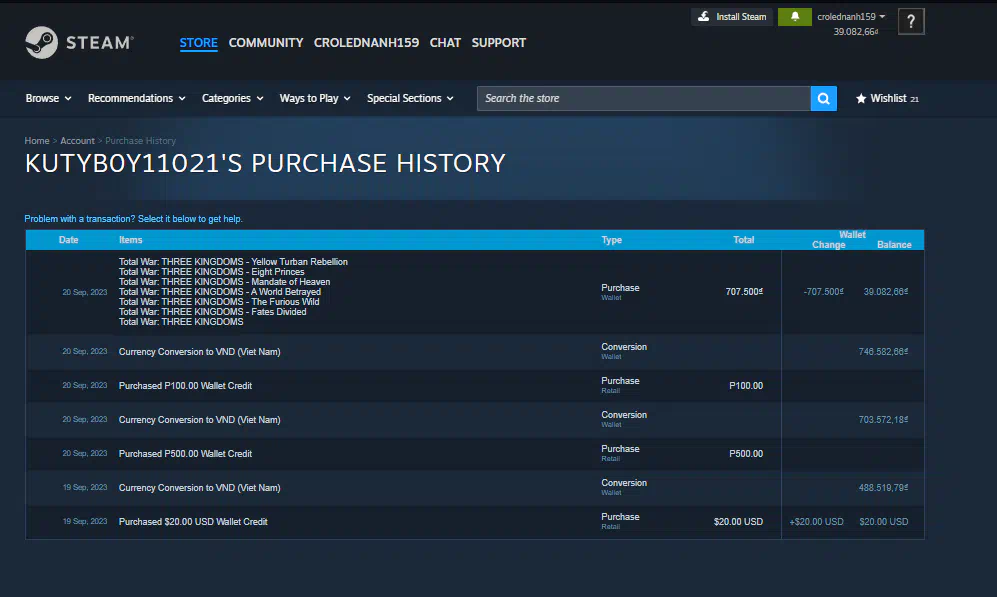Image resolution: width=997 pixels, height=597 pixels.
Task: Open the Purchased $20.00 USD Wallet Credit transaction
Action: [193, 522]
